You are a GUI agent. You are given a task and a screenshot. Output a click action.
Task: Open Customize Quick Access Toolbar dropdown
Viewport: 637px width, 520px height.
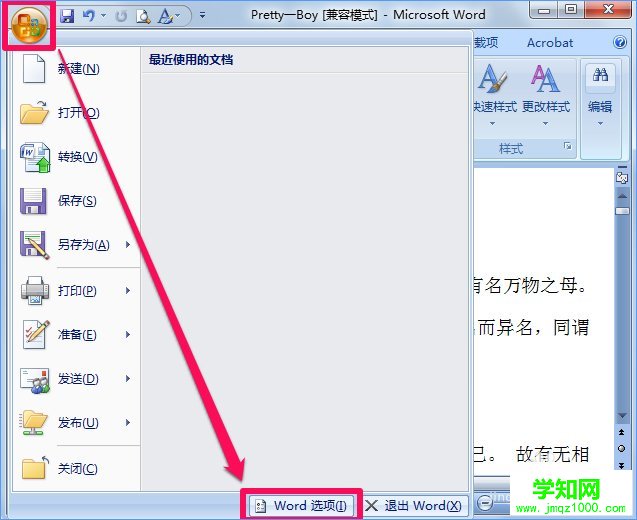coord(202,15)
